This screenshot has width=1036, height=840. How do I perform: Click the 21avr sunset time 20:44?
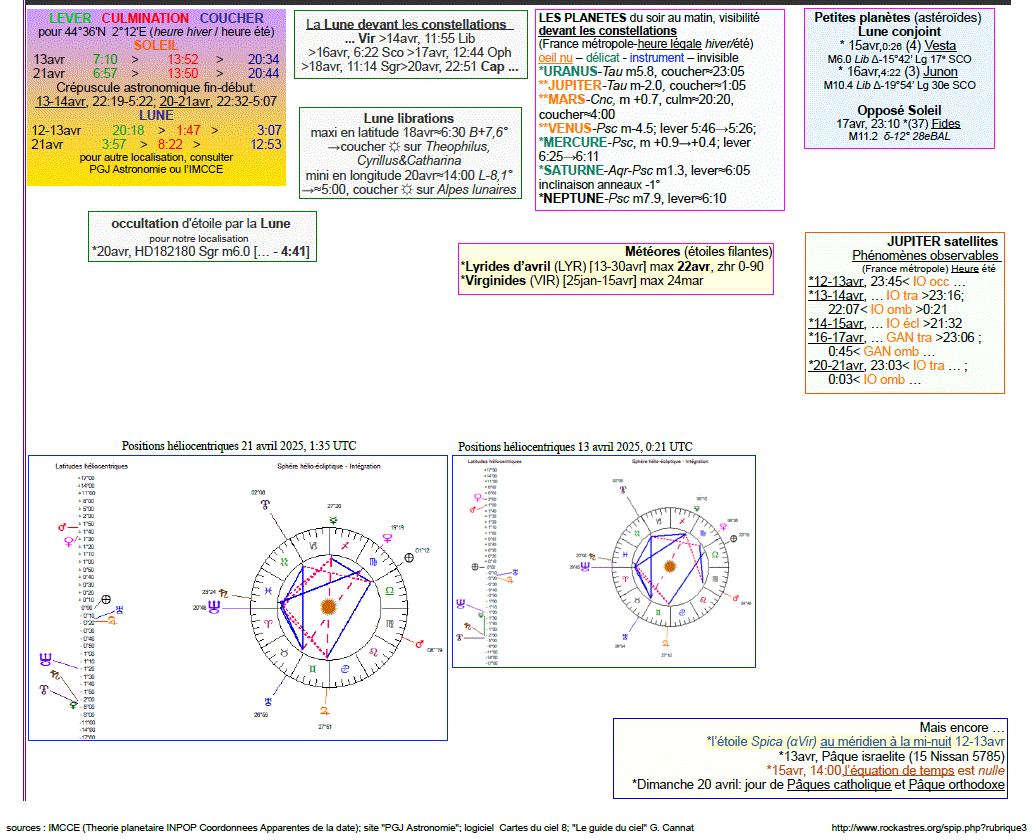click(x=264, y=73)
